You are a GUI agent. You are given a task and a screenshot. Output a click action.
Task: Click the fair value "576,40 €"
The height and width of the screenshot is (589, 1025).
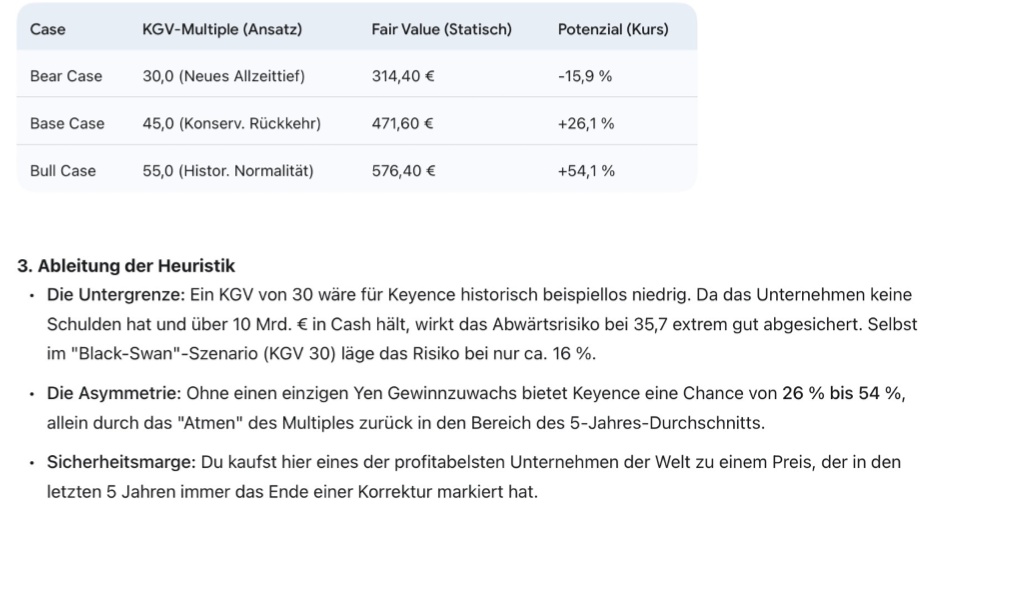point(403,170)
